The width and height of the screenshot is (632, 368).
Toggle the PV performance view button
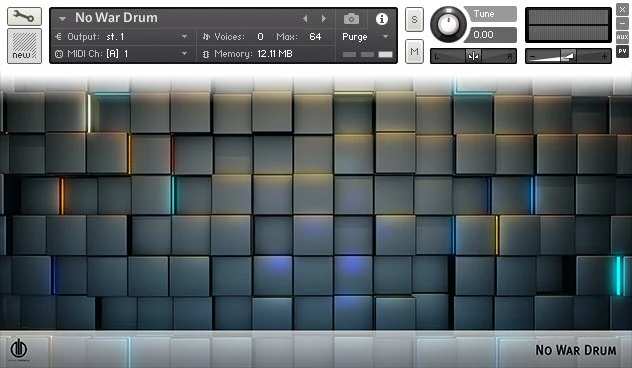(622, 51)
